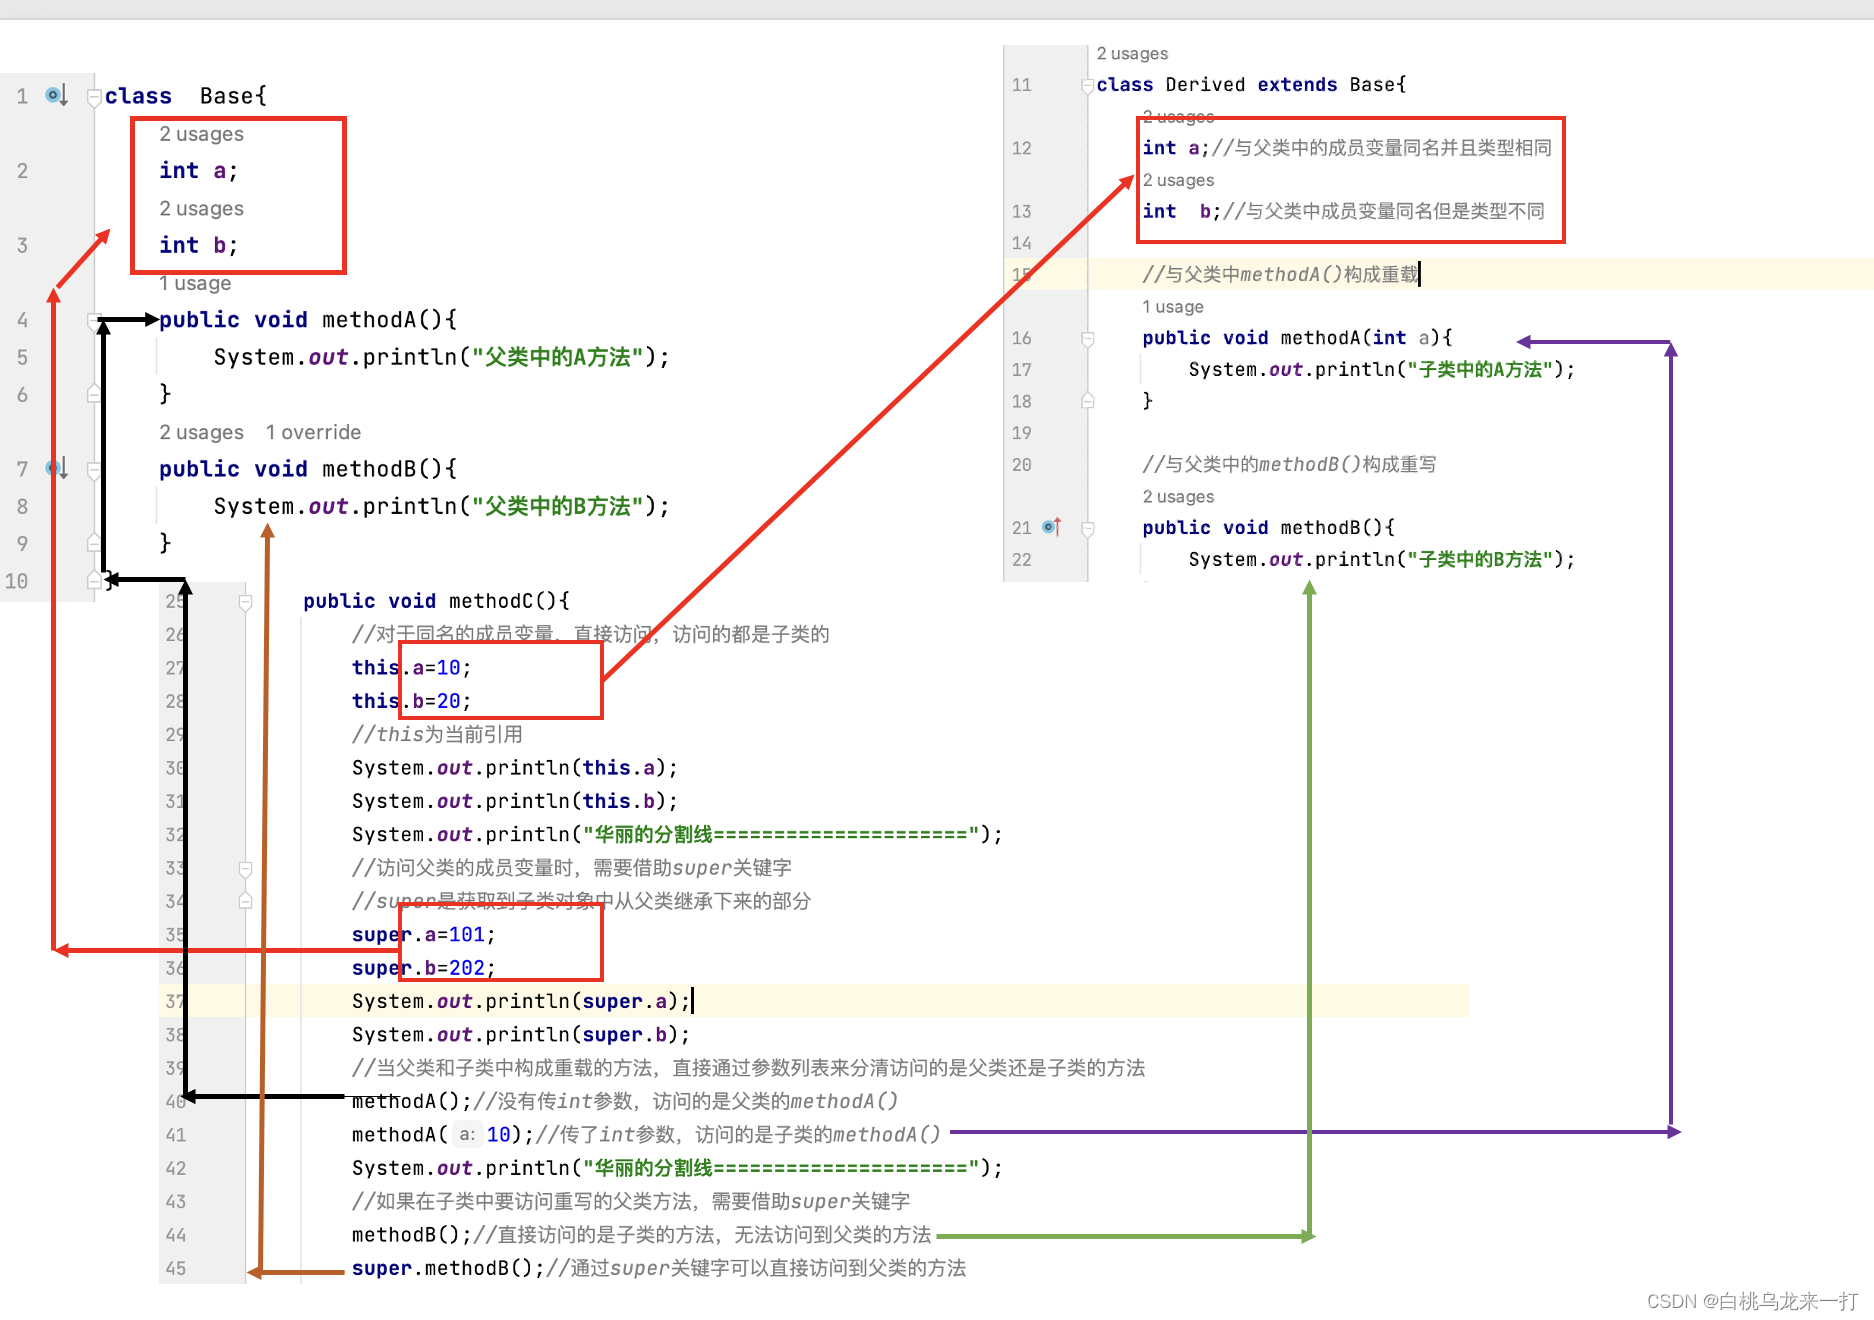The width and height of the screenshot is (1874, 1320).
Task: Fold Derived methodB using line 21 marker
Action: [1088, 528]
